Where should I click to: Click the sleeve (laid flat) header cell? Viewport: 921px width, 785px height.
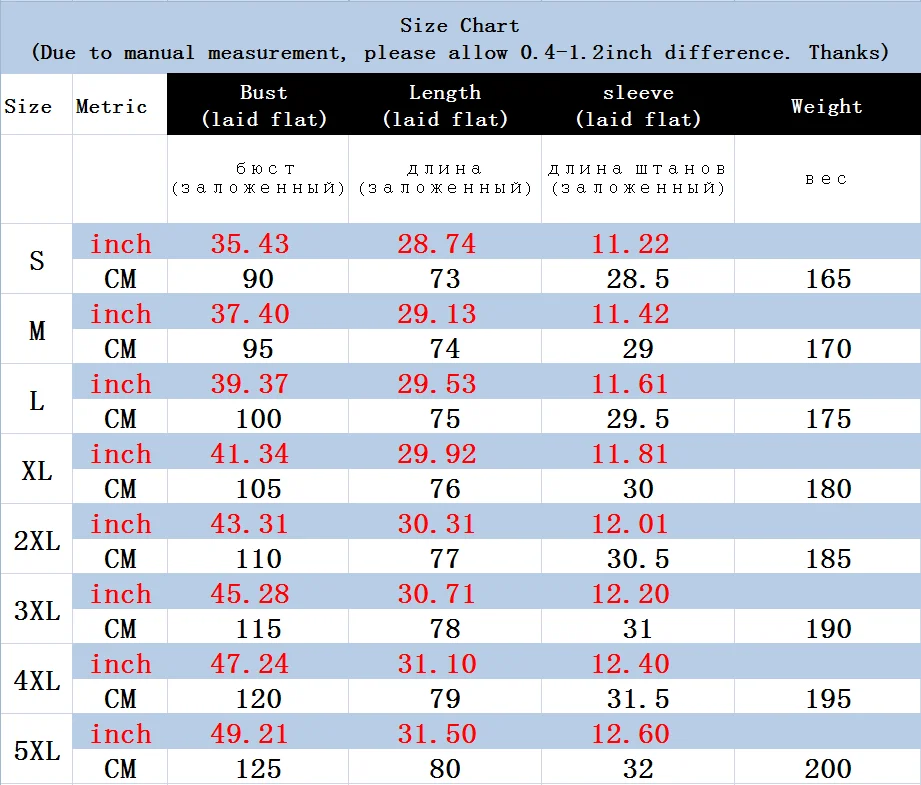point(638,105)
